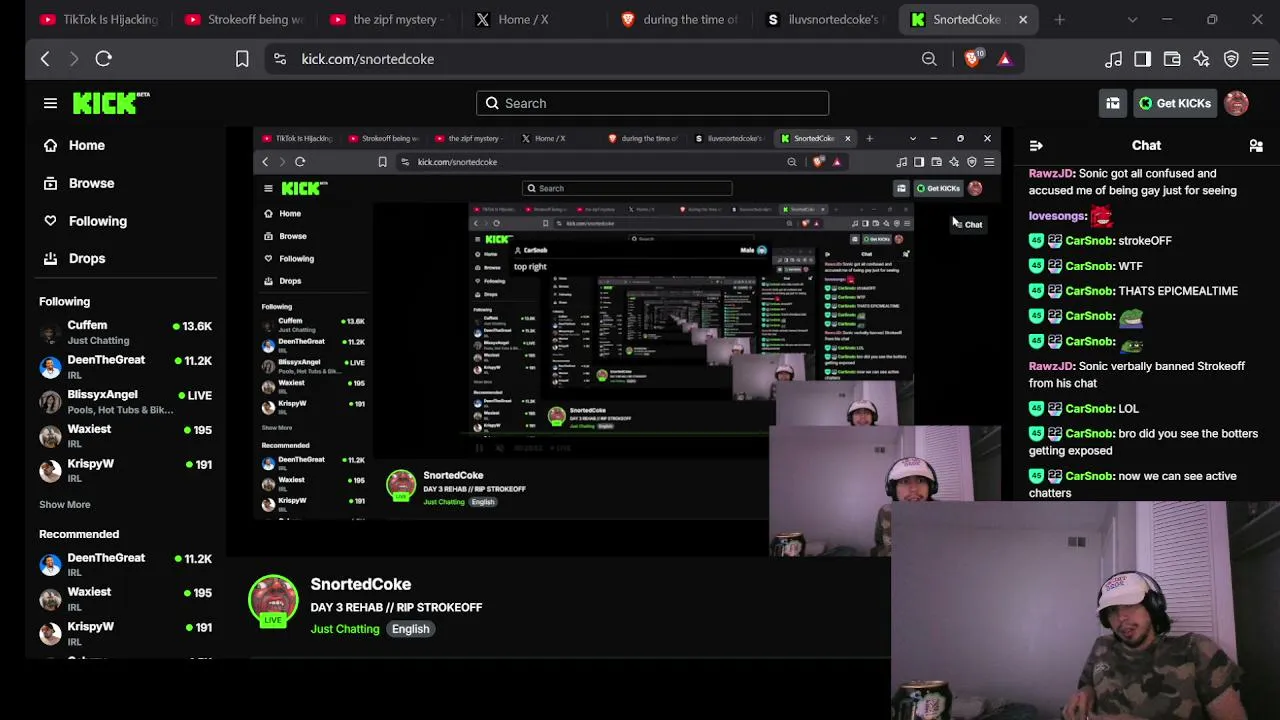Viewport: 1280px width, 720px height.
Task: Switch to the Strokeoff being YouTube tab
Action: click(243, 19)
